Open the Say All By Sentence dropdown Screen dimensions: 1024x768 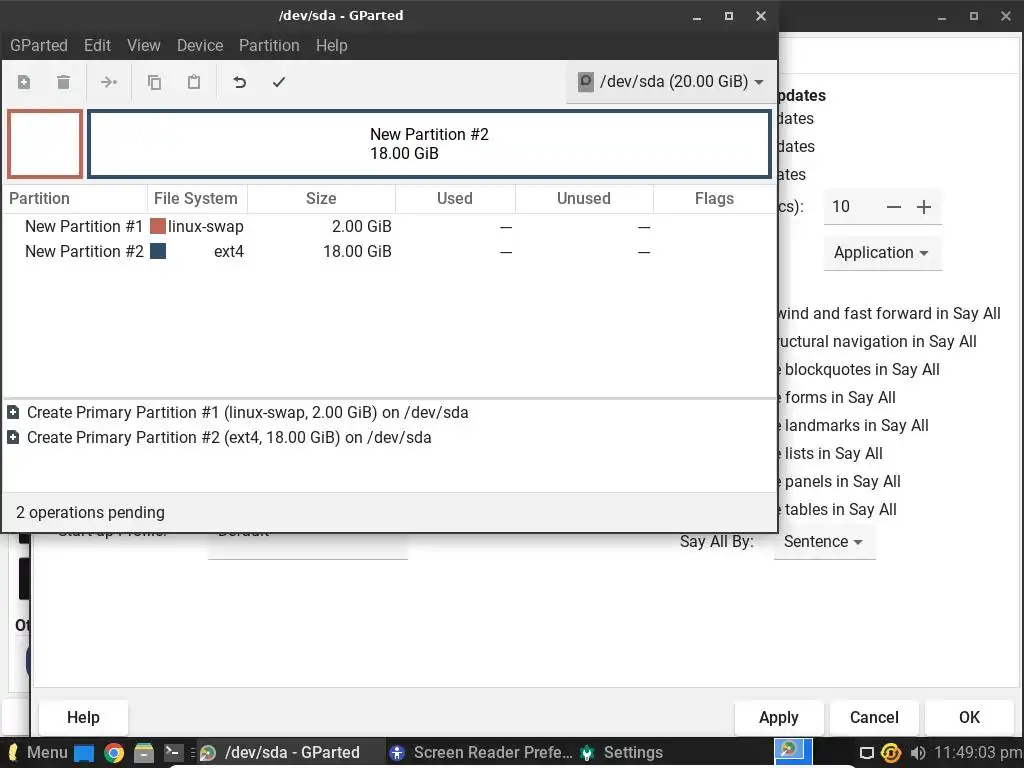(824, 542)
